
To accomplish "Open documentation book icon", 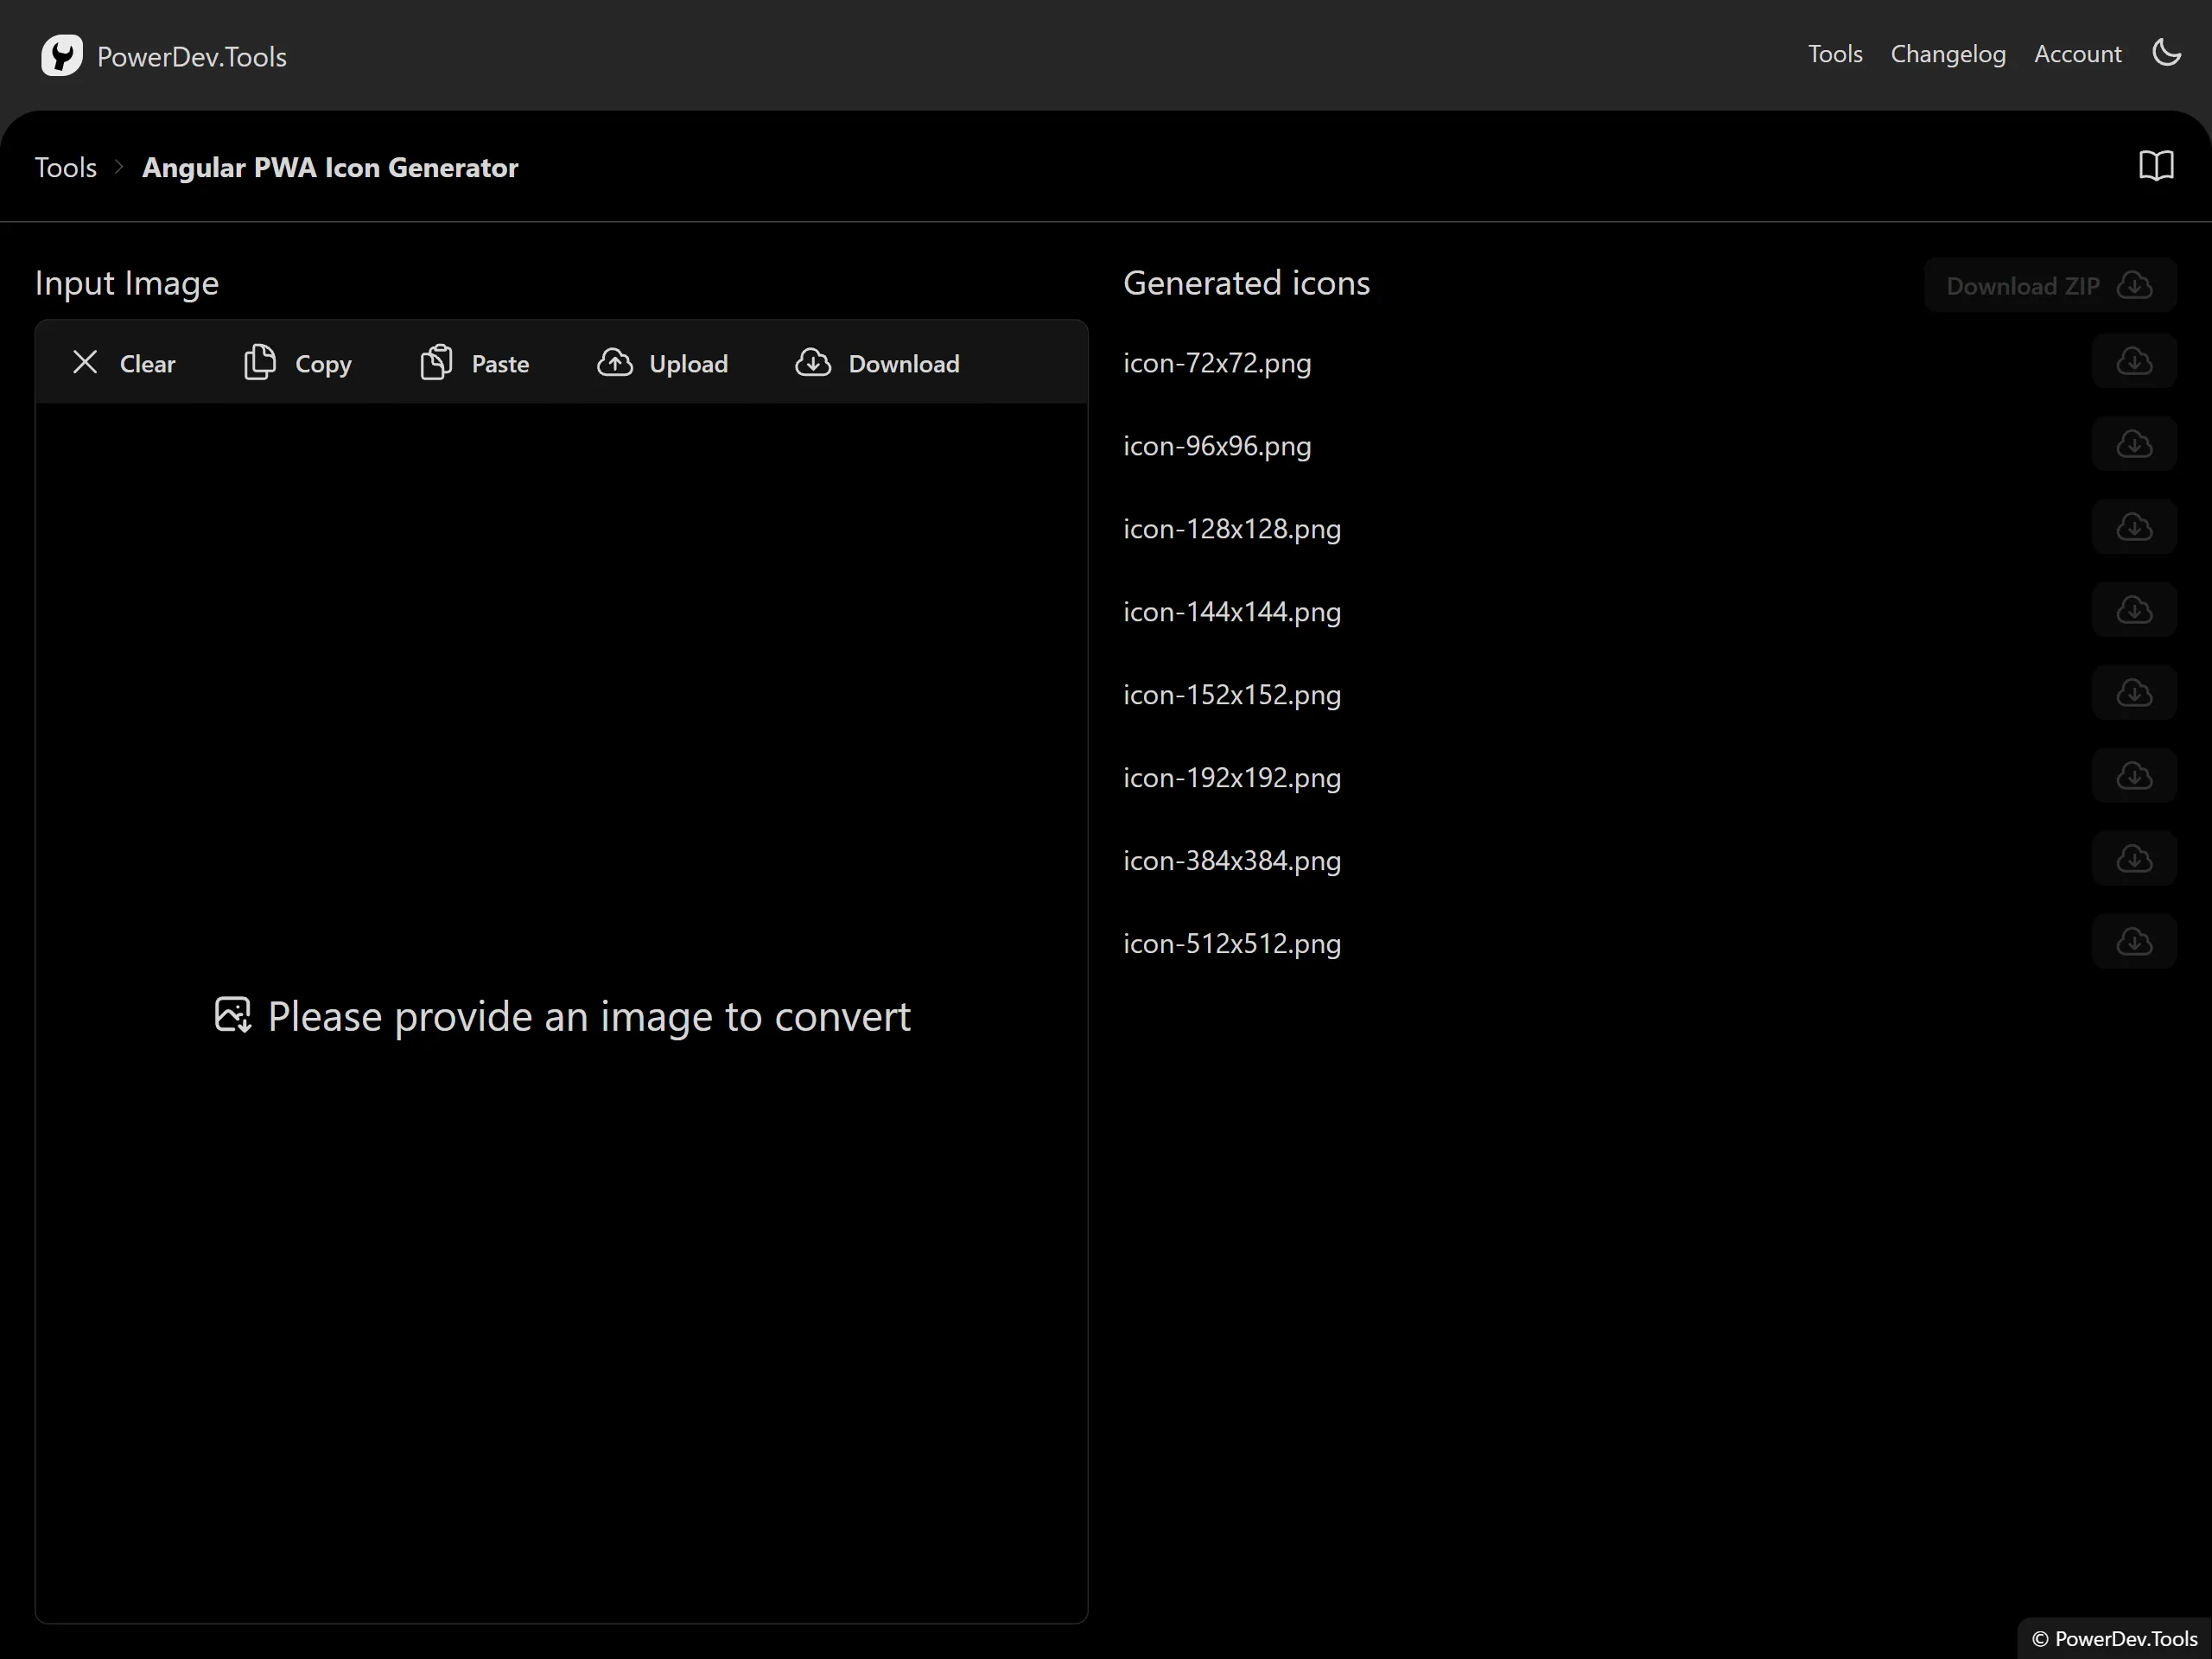I will [2156, 166].
